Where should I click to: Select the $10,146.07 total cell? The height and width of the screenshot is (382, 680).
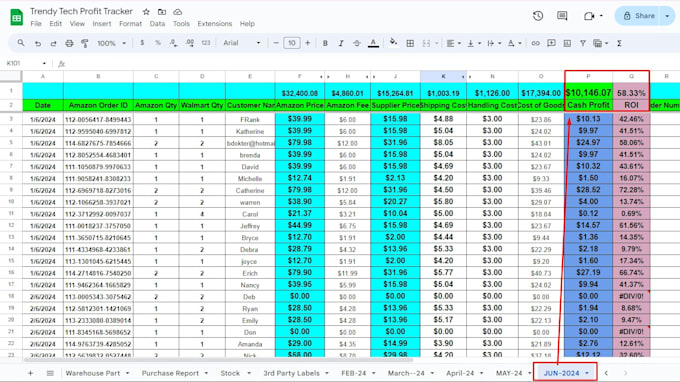point(588,93)
